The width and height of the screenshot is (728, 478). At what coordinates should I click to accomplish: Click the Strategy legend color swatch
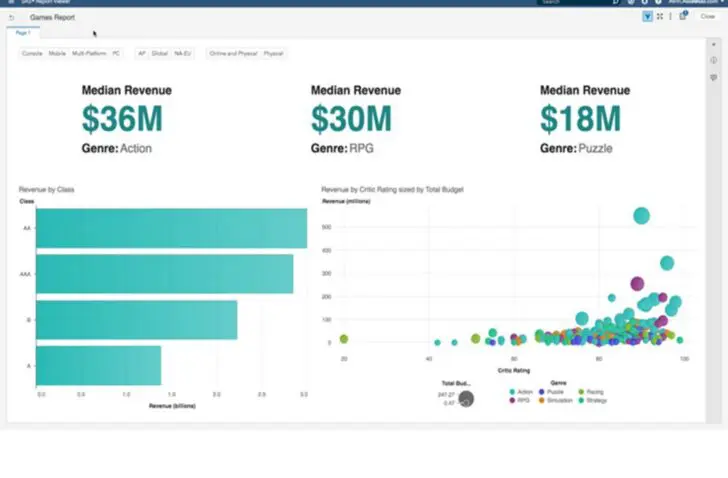581,400
